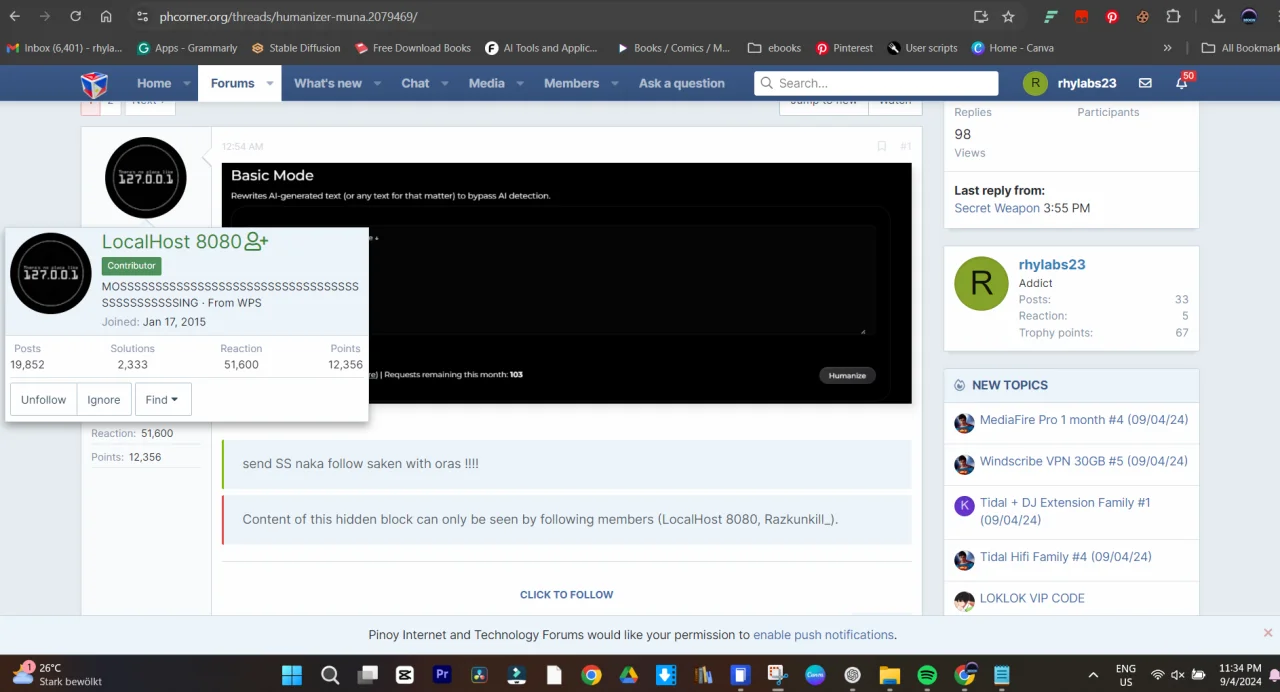
Task: Launch Premiere Pro from the taskbar
Action: coord(442,675)
